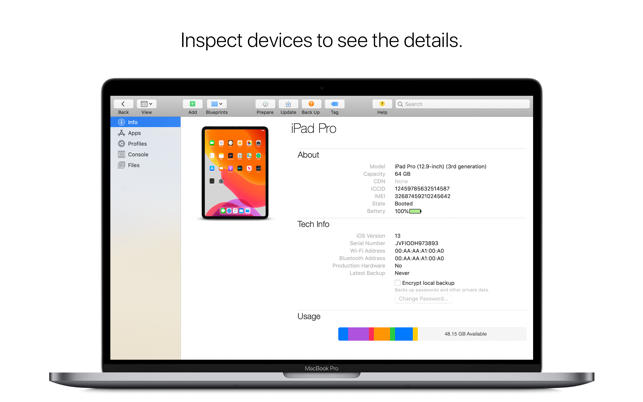643x402 pixels.
Task: Select Info in the sidebar
Action: tap(145, 122)
